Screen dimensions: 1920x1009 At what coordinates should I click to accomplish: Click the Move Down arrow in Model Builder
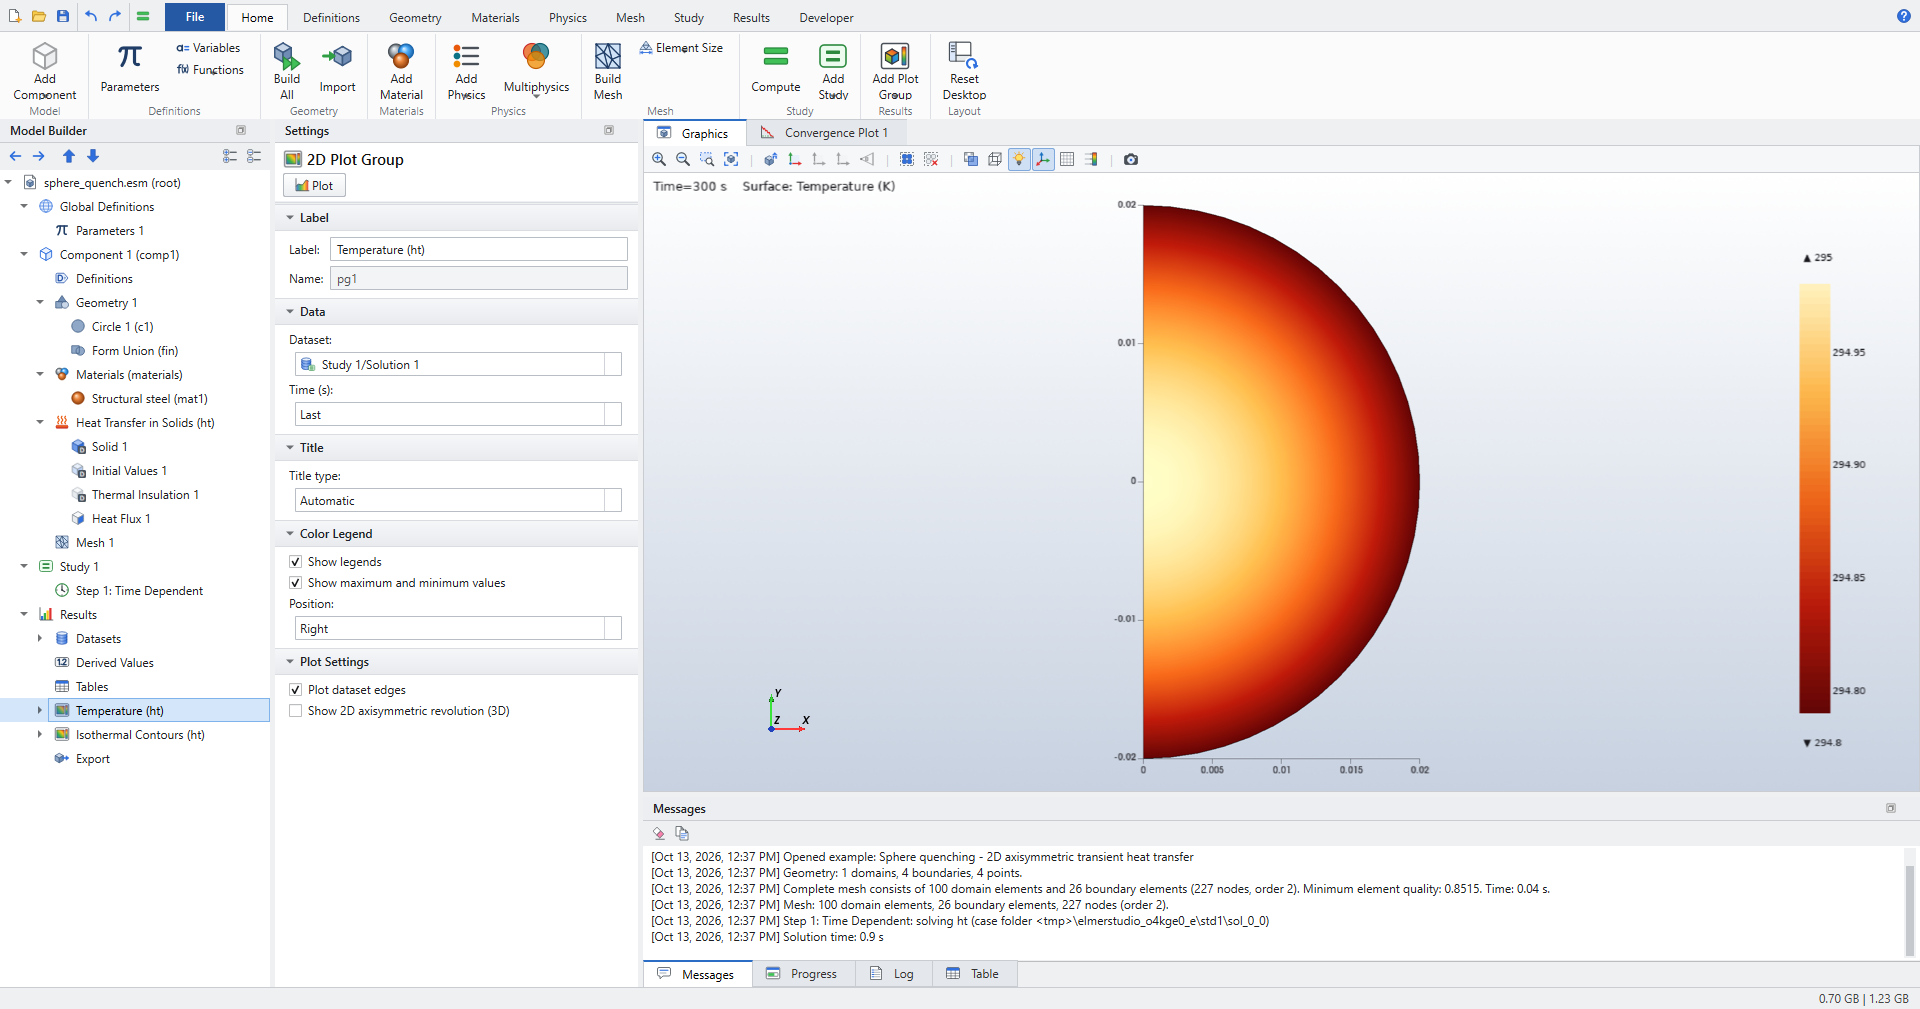[93, 156]
